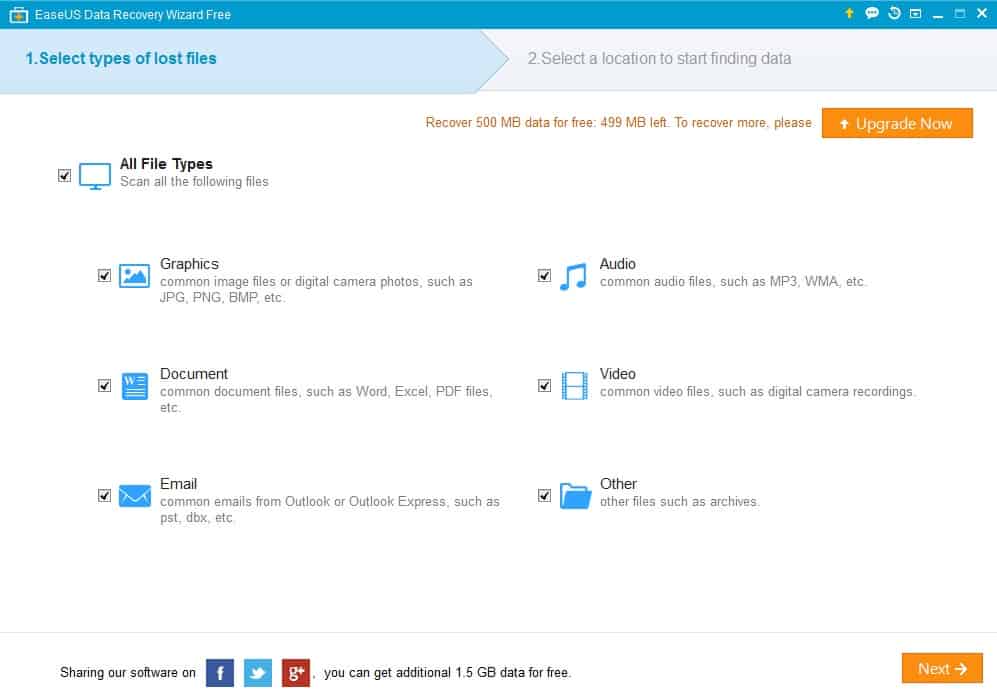Click the All File Types monitor icon
This screenshot has height=698, width=997.
(x=95, y=175)
